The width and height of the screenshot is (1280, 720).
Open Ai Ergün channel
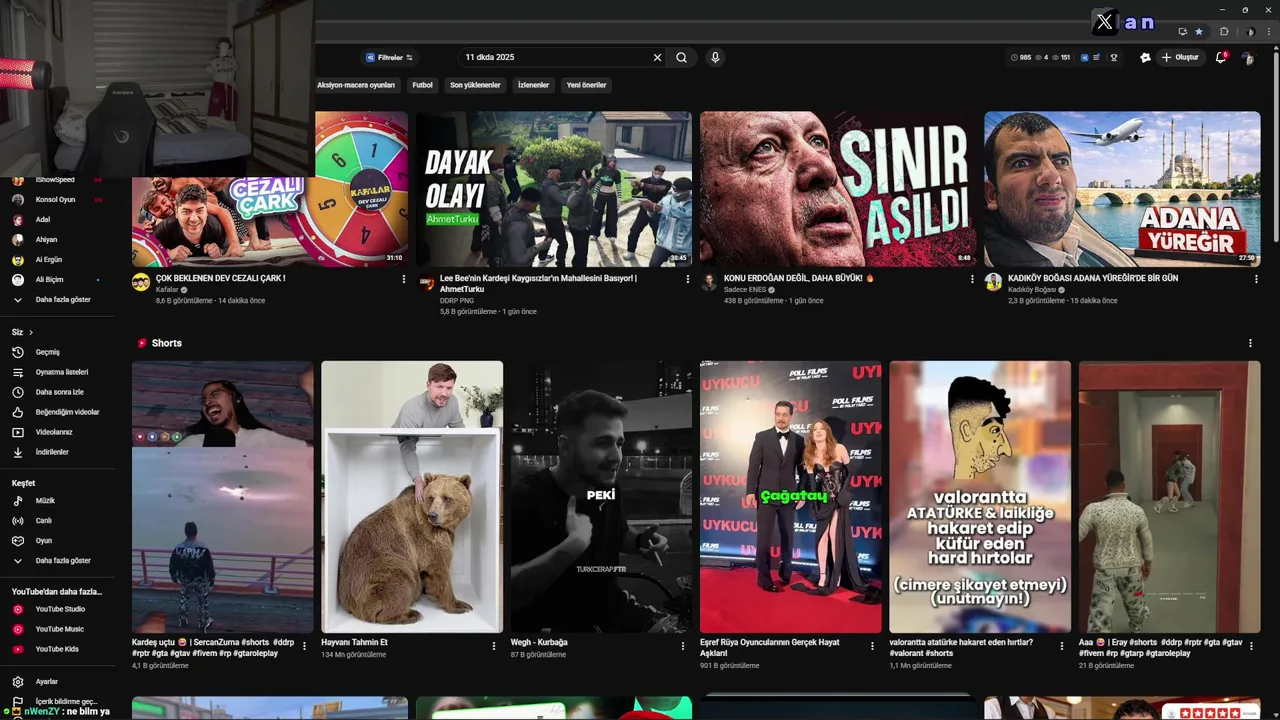pos(60,260)
